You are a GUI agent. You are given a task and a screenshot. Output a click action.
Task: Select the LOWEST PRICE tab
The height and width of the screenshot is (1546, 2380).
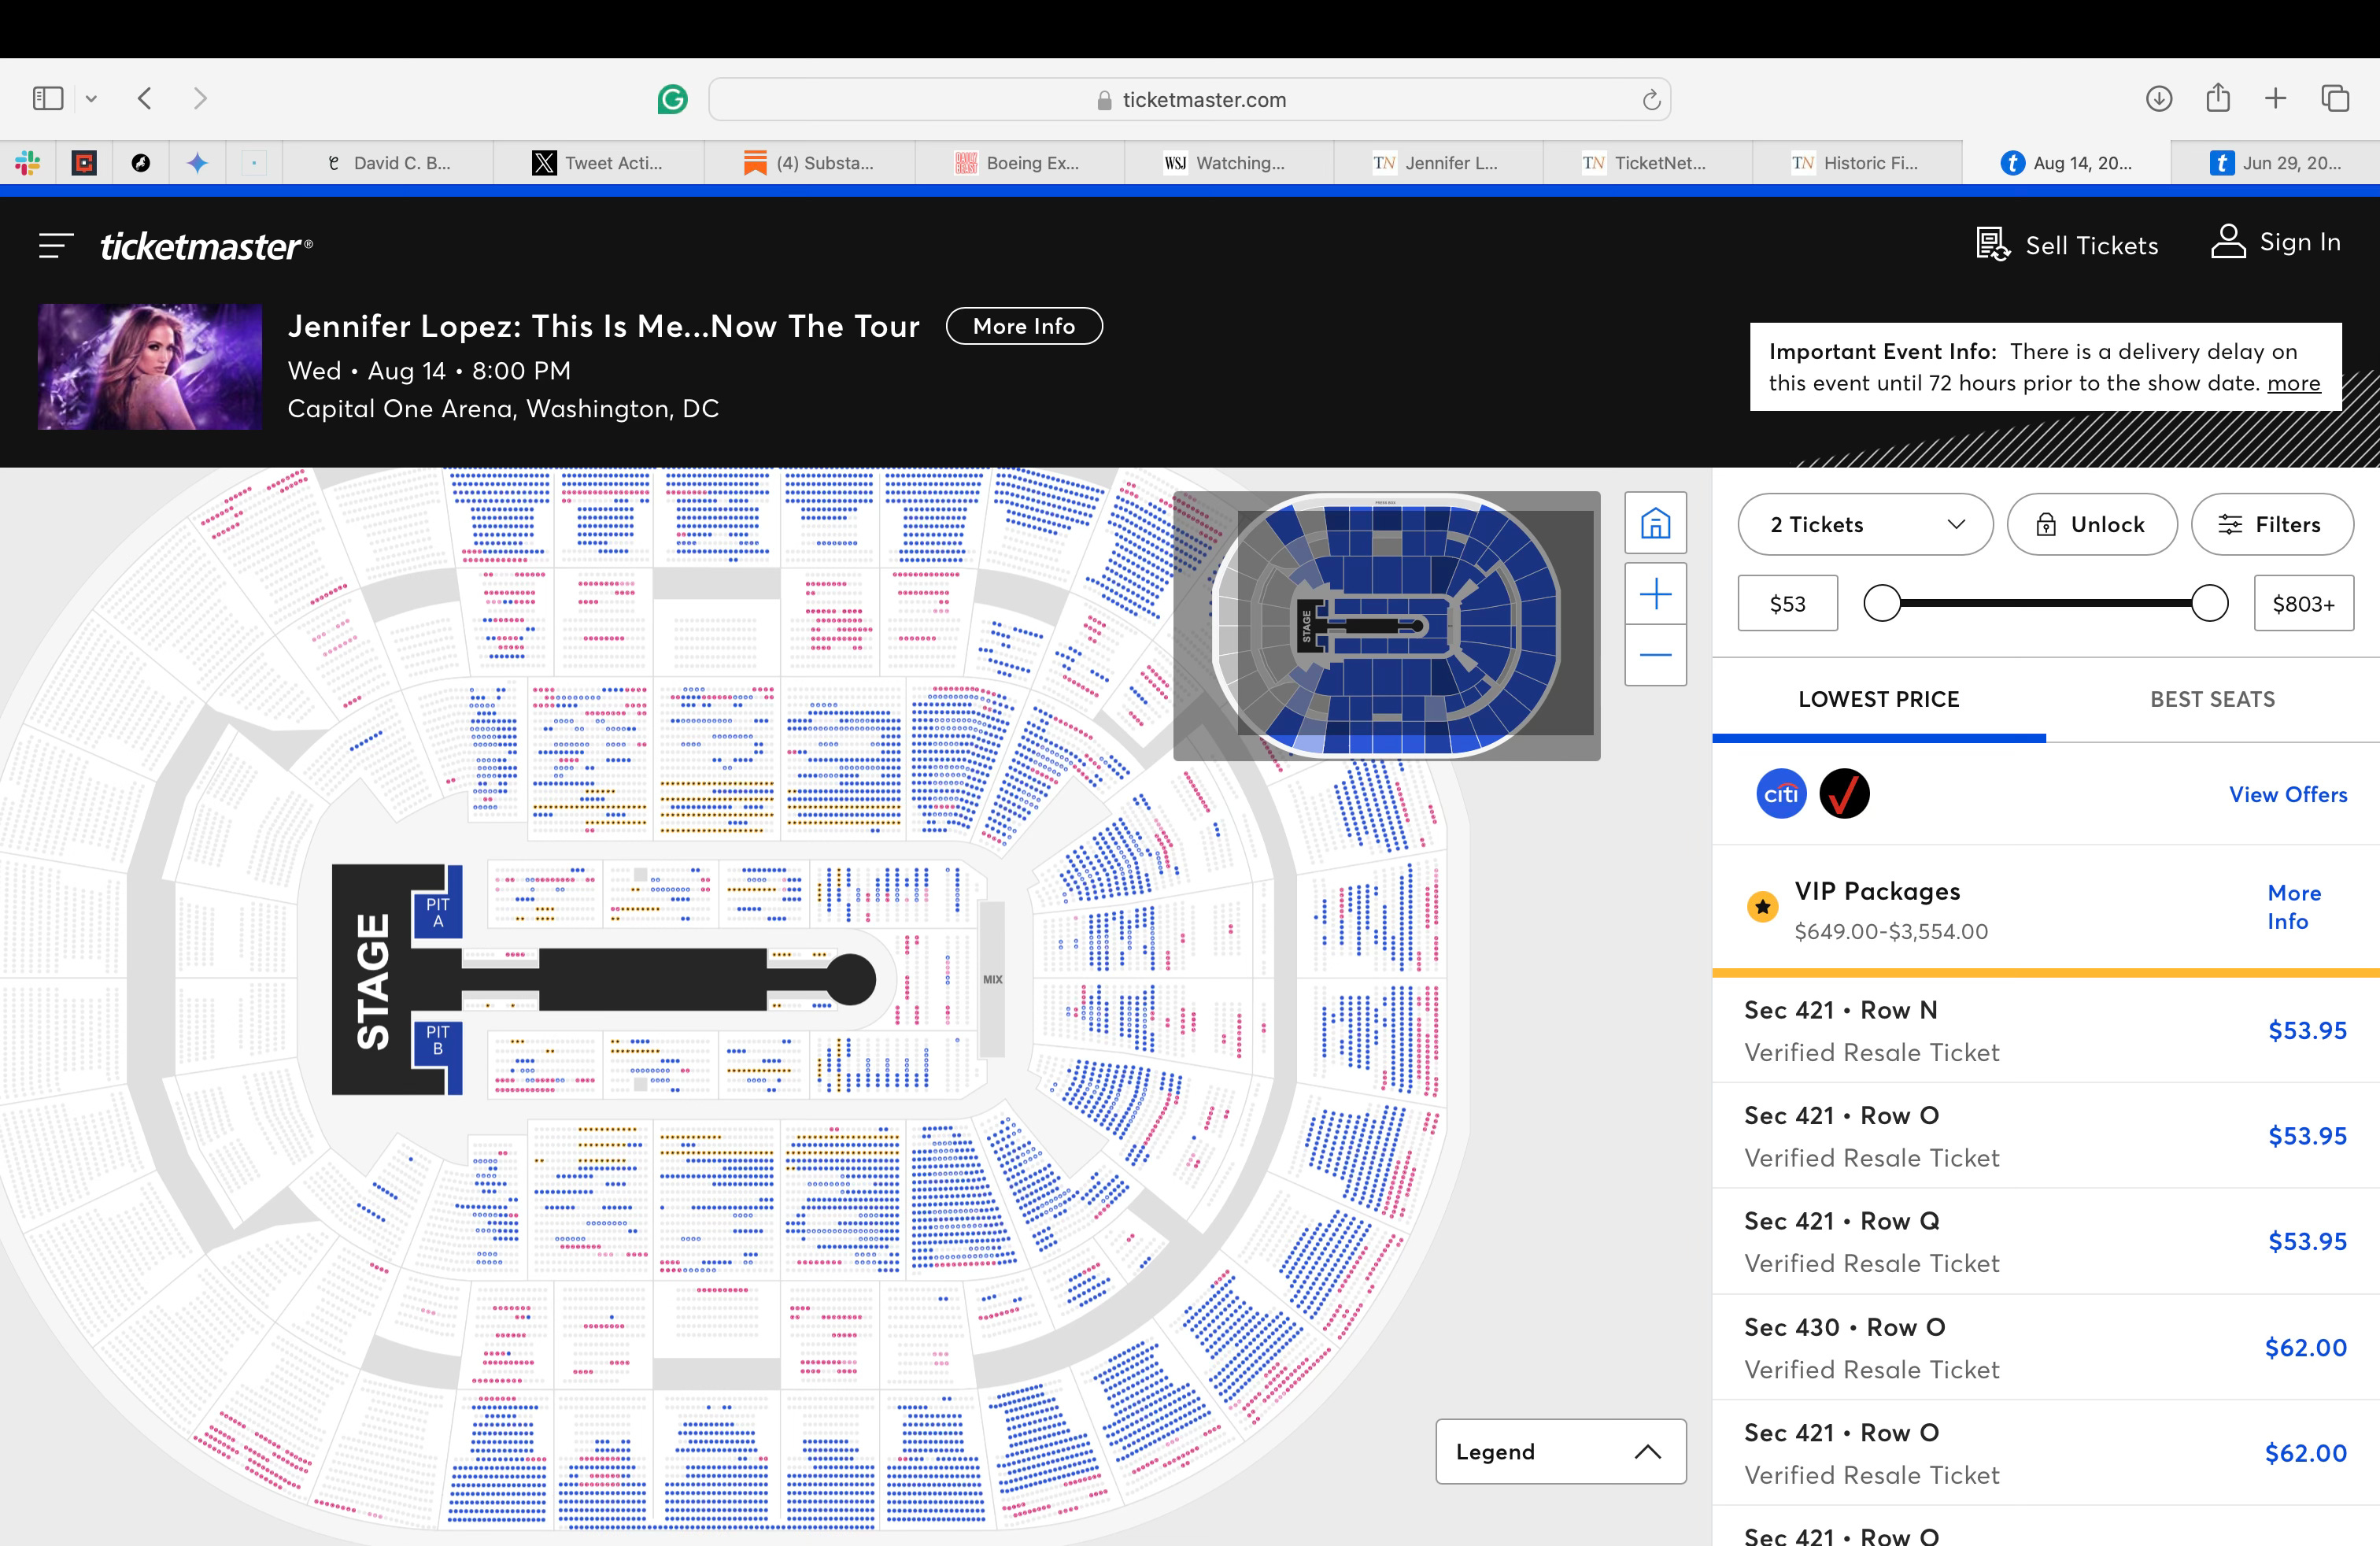(x=1878, y=699)
